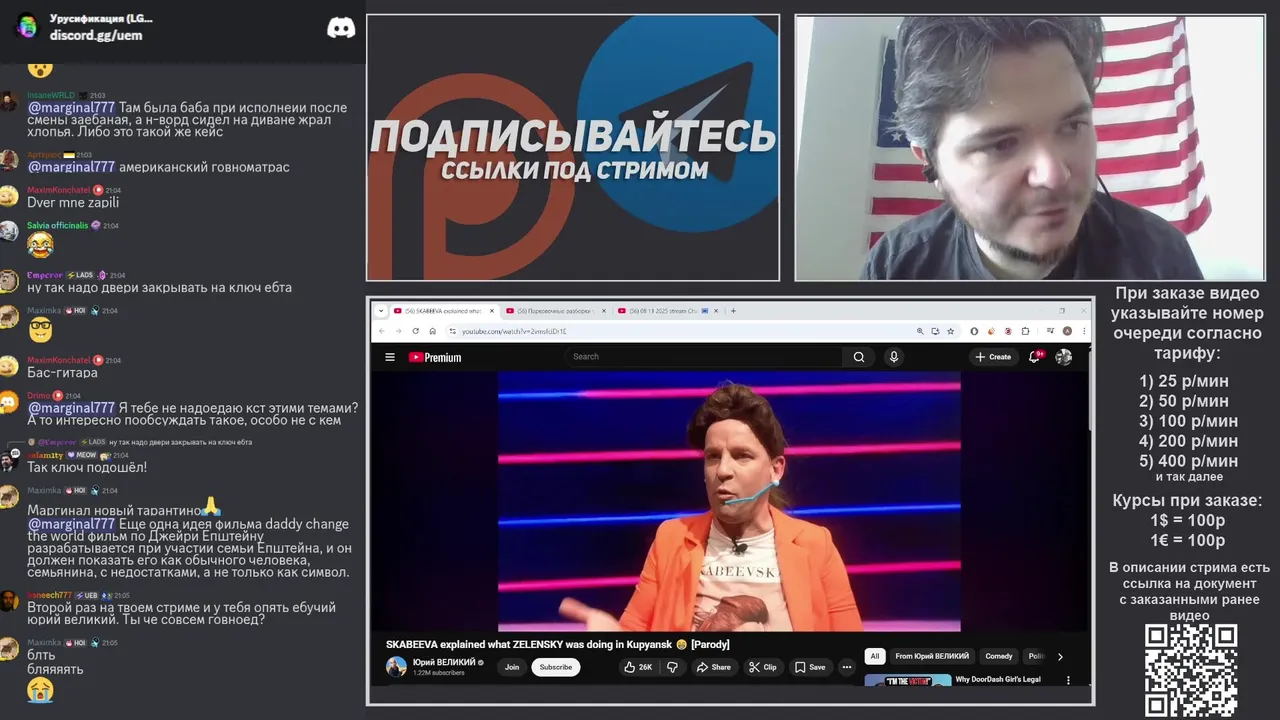This screenshot has height=720, width=1280.
Task: Click the Clip button
Action: [763, 667]
